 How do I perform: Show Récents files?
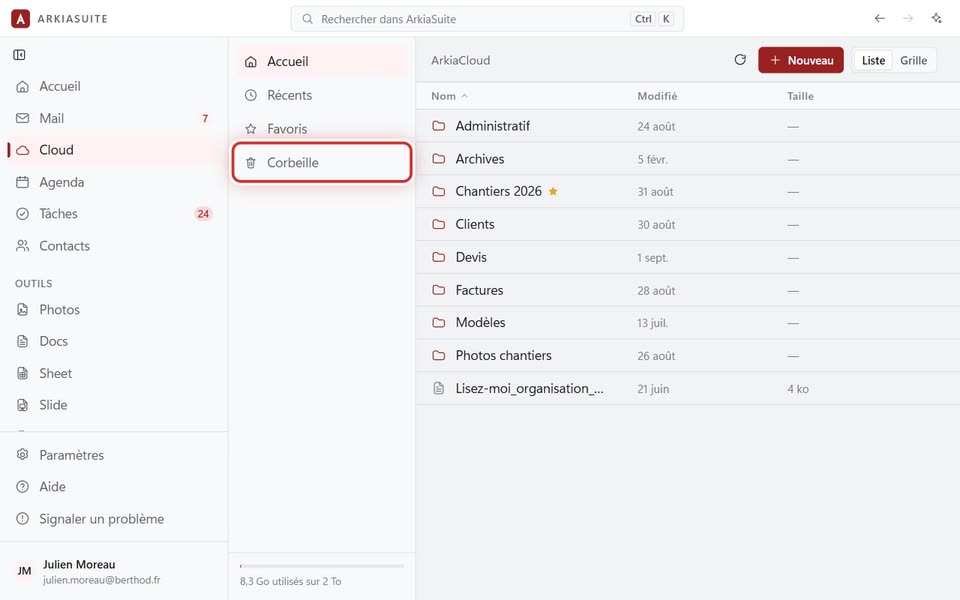[322, 95]
